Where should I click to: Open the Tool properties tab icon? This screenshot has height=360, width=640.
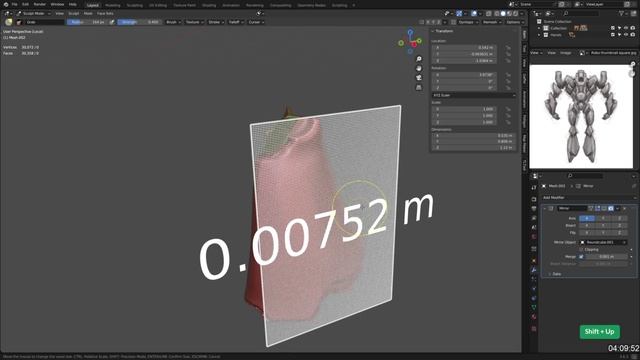tap(534, 188)
